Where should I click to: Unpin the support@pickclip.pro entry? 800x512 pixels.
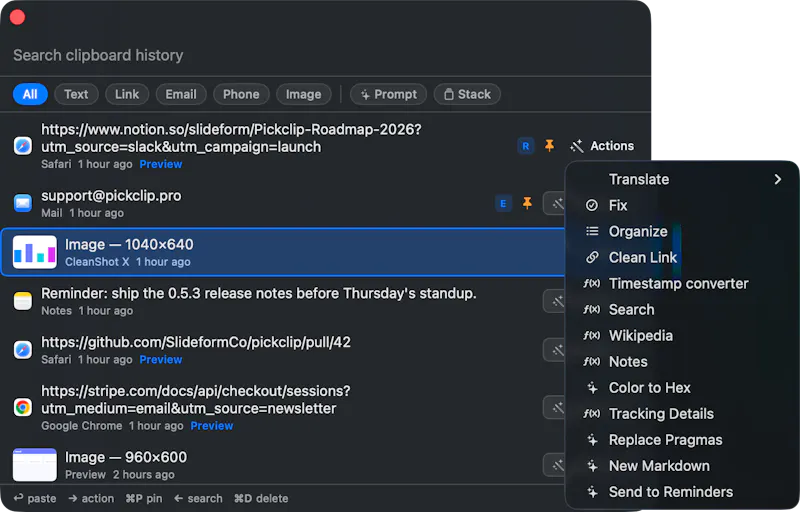[527, 203]
